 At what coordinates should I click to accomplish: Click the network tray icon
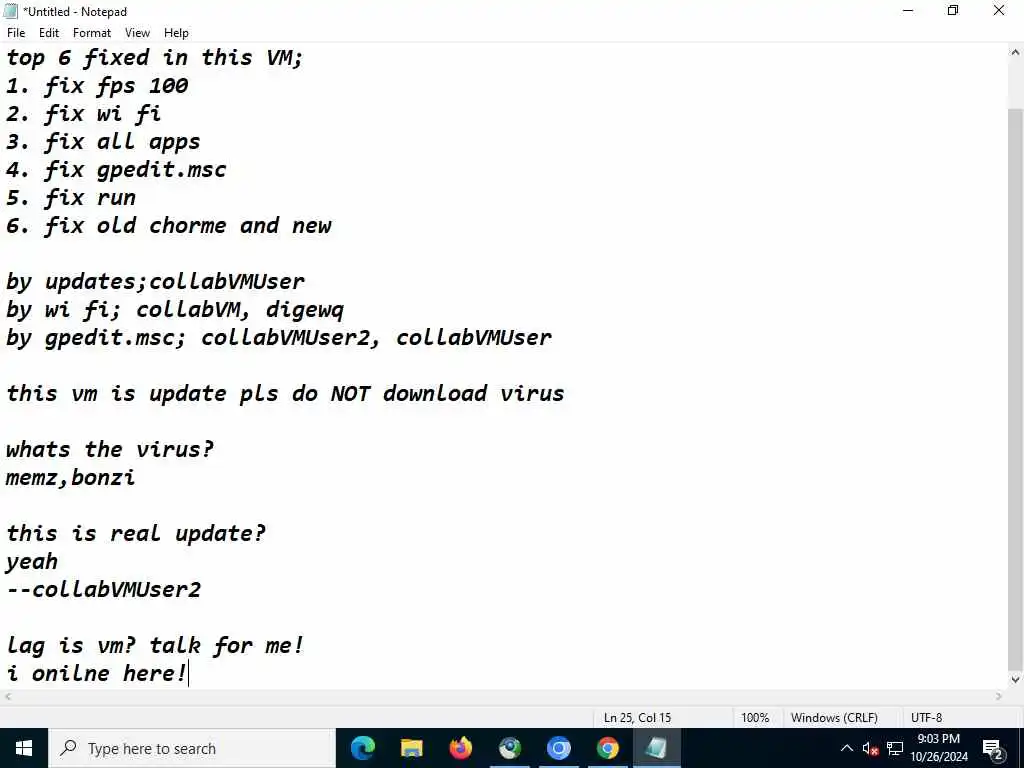(895, 749)
